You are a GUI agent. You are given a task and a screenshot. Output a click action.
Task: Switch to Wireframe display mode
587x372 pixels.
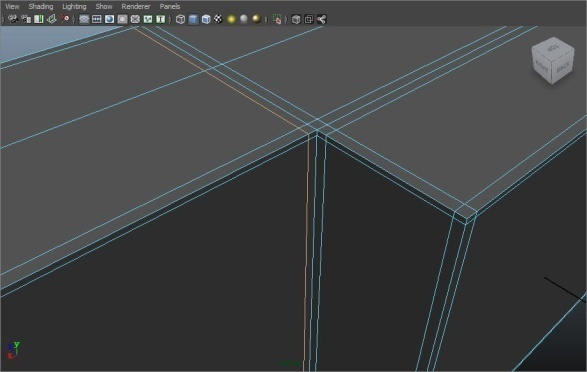point(180,19)
